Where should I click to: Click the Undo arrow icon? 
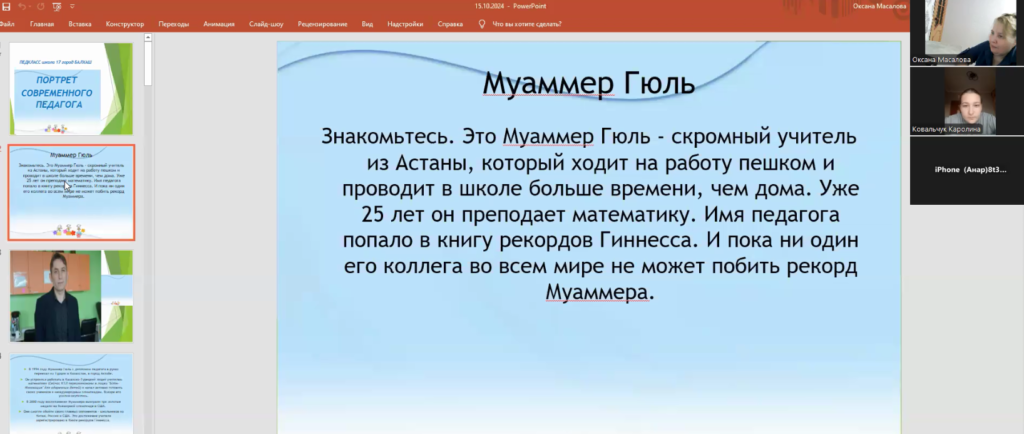tap(22, 7)
